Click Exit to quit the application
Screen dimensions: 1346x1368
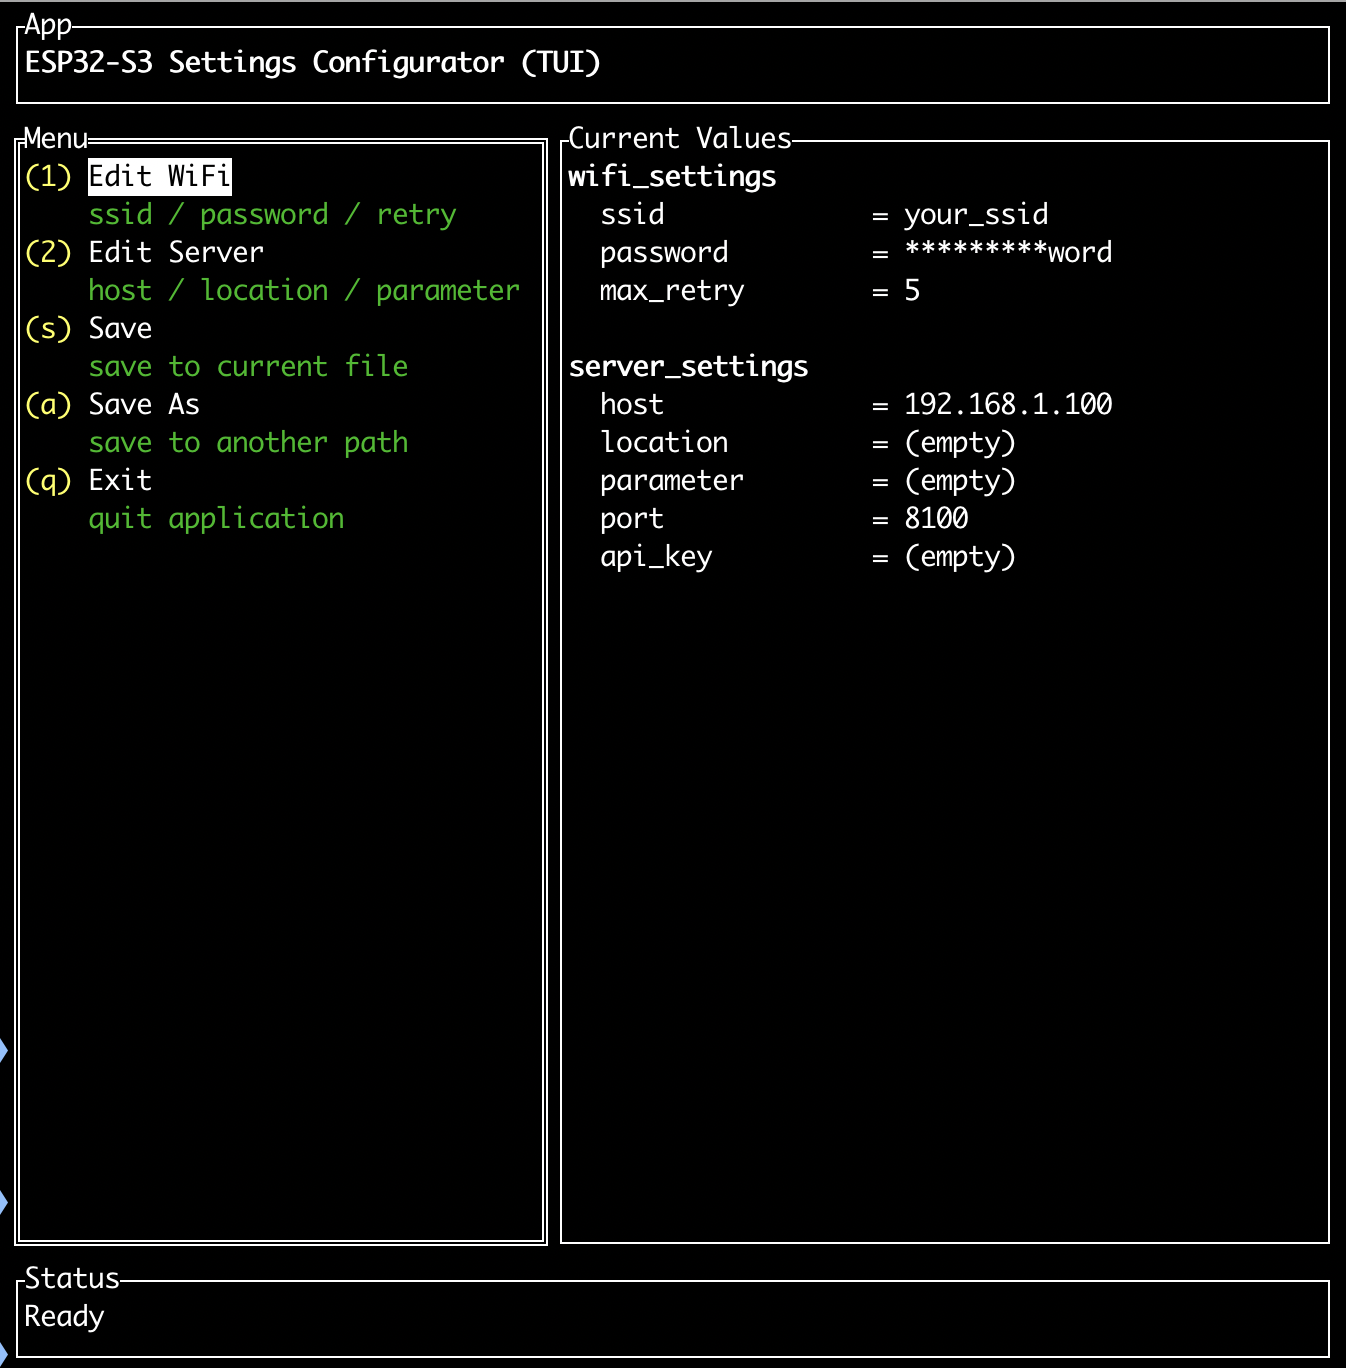click(119, 480)
